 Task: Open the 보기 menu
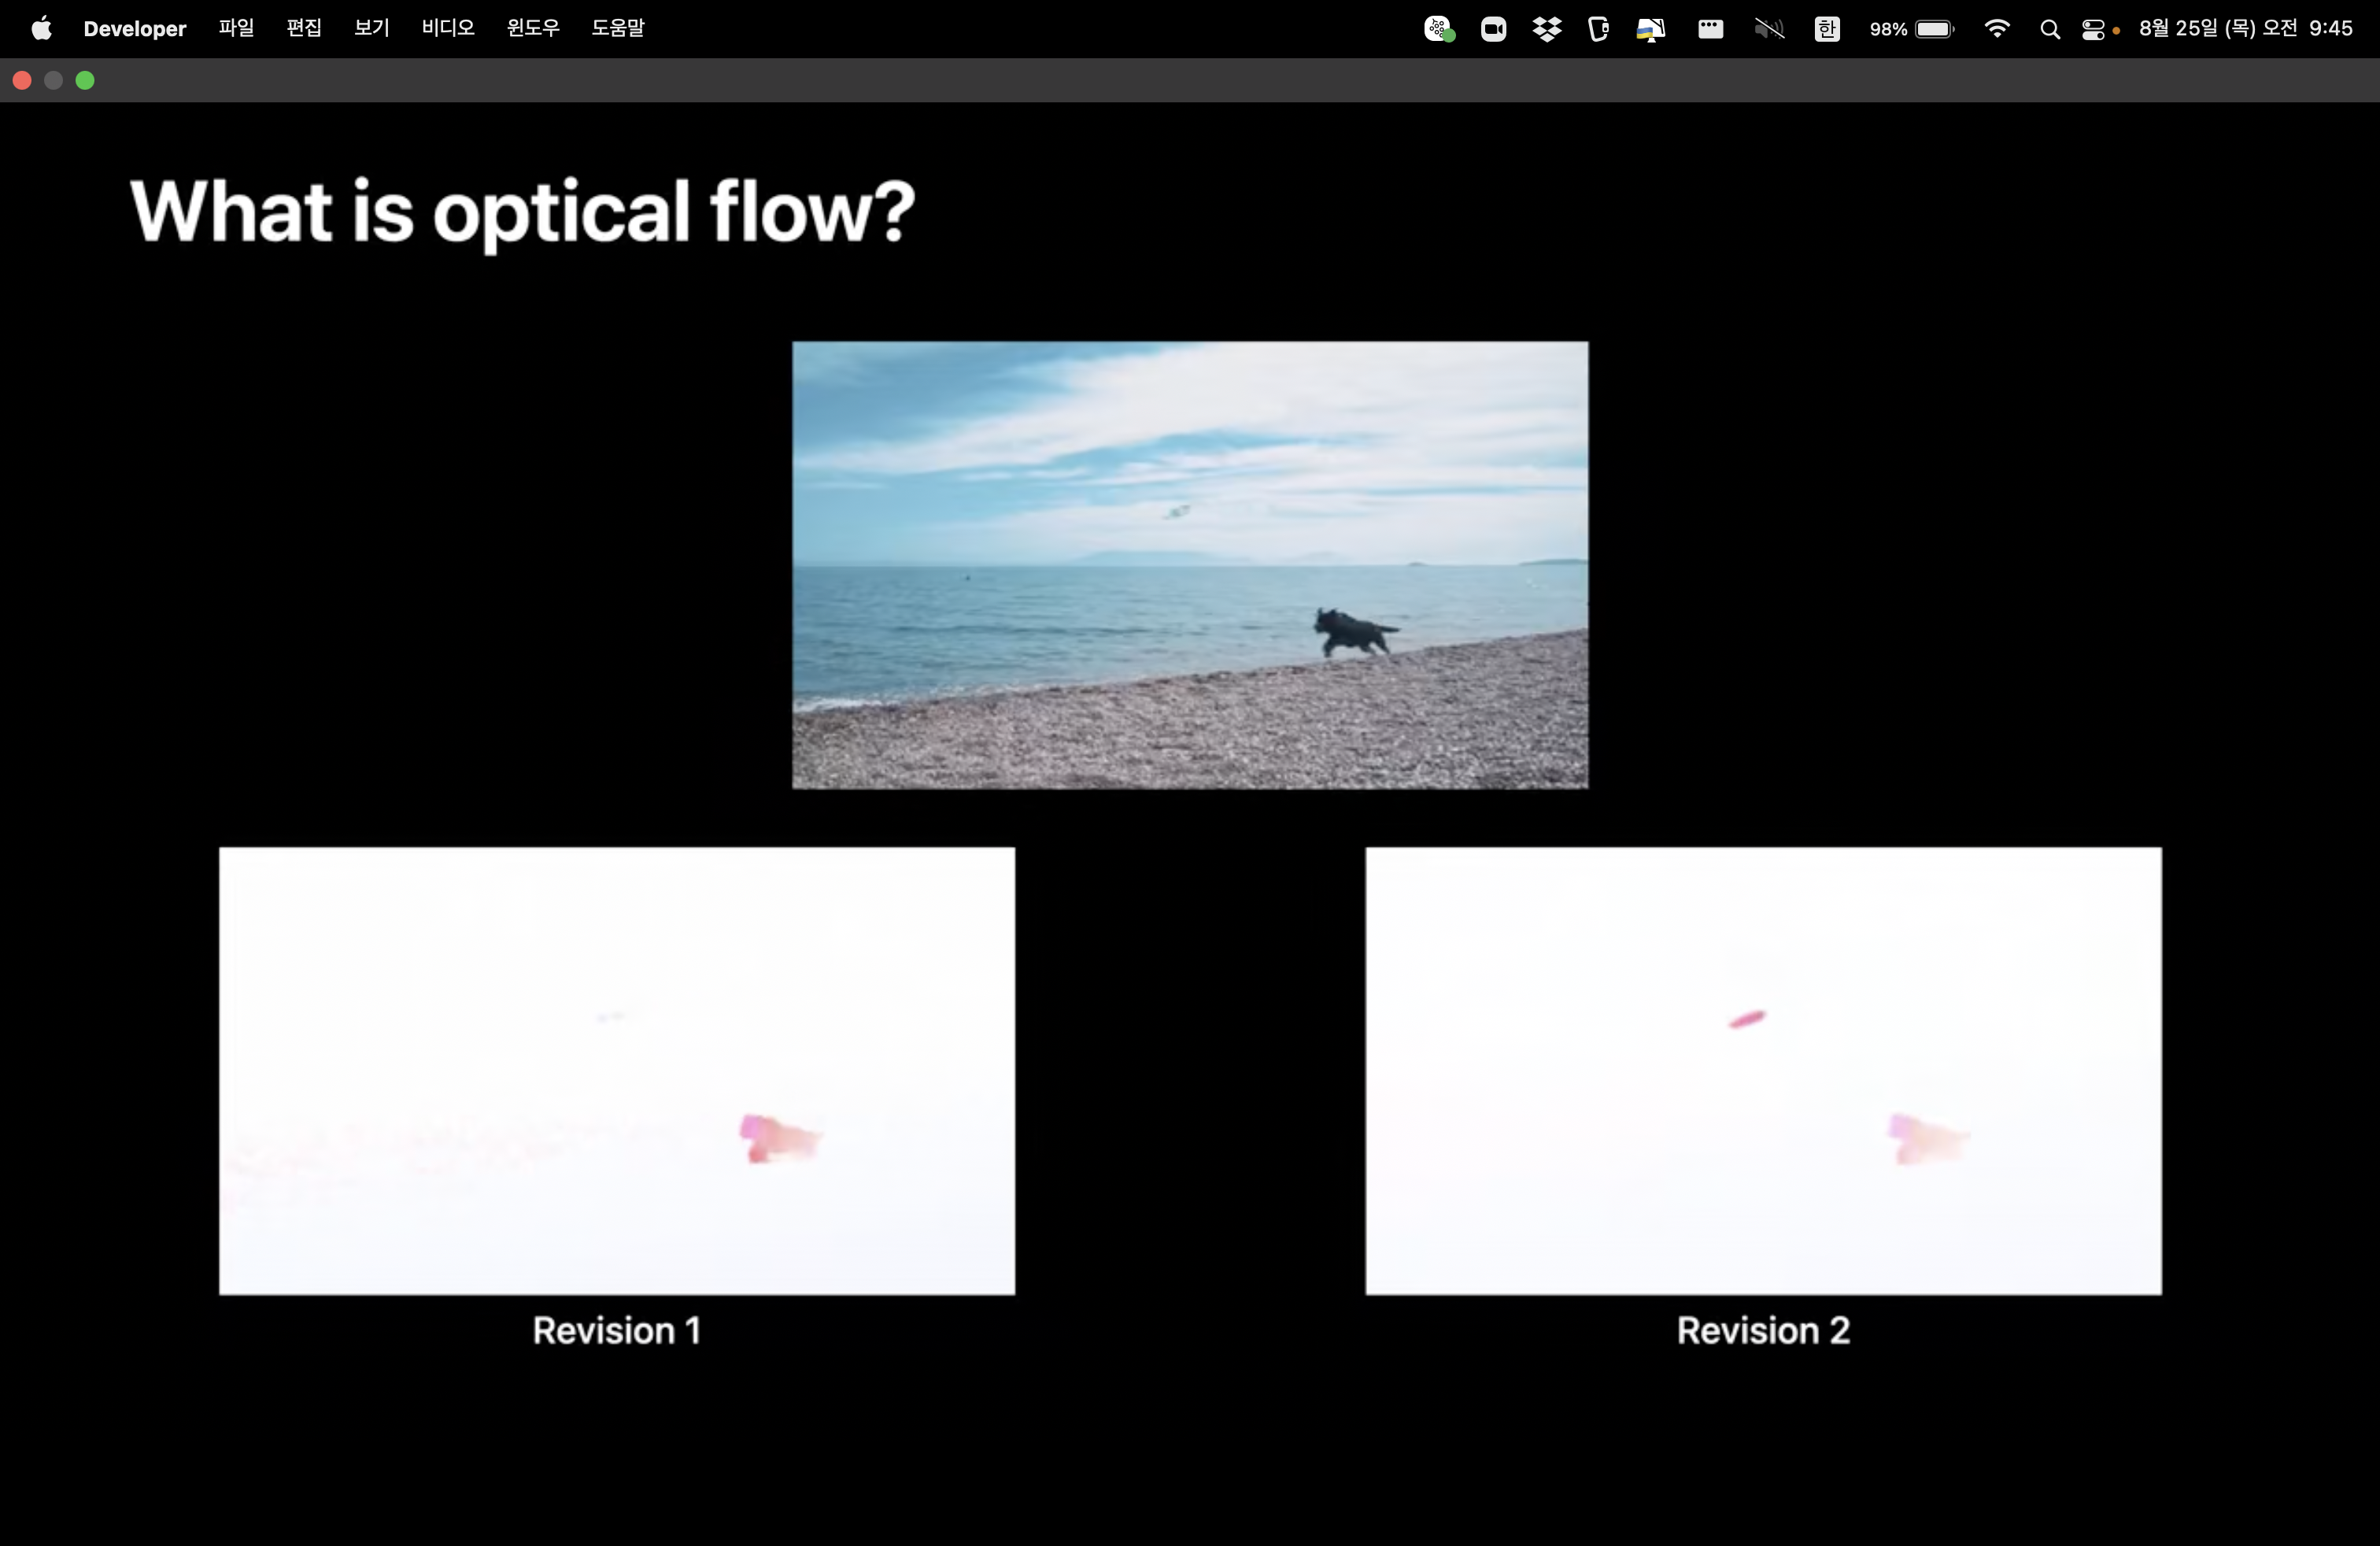(x=371, y=28)
